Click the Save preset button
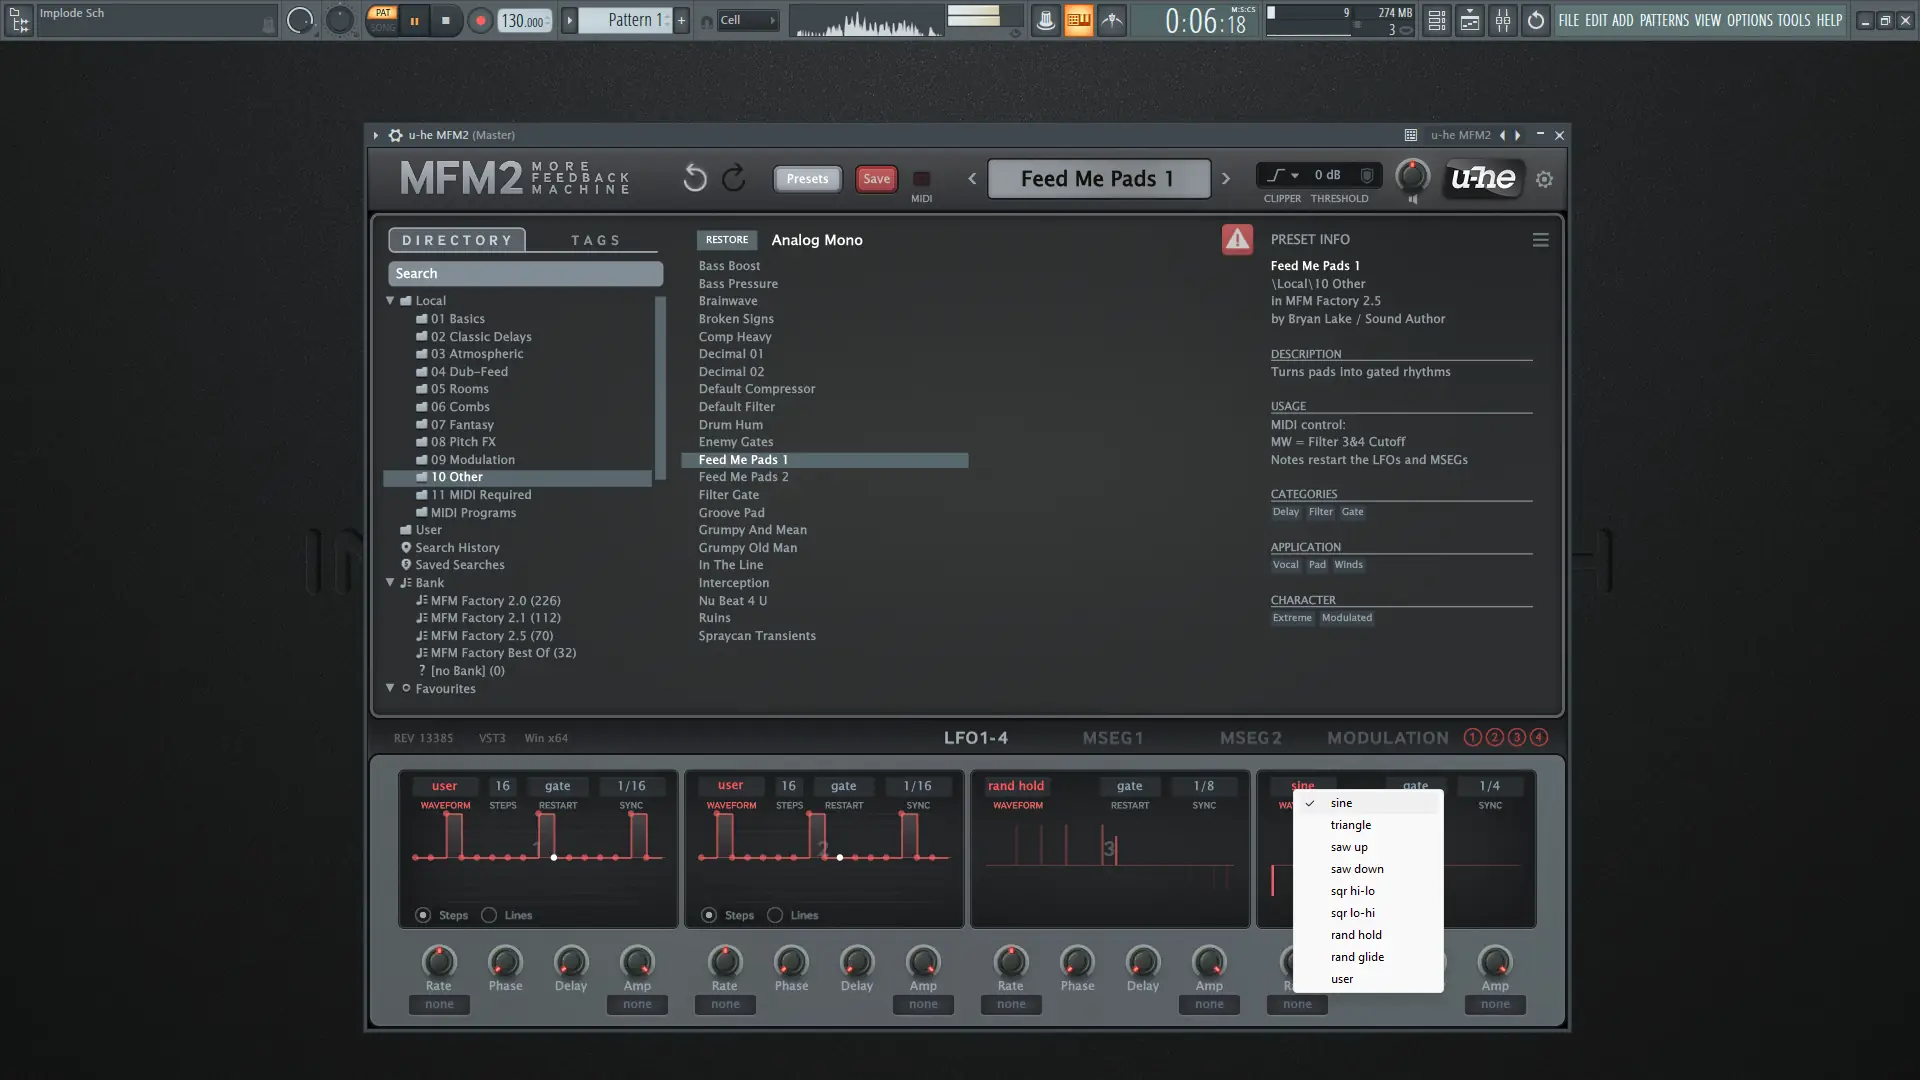Screen dimensions: 1920x1080 876,179
